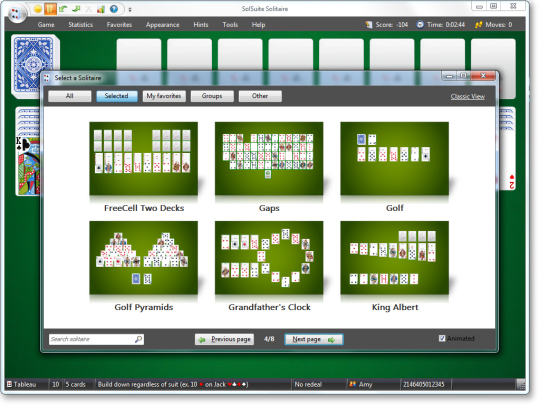Open the Favorites menu
Image resolution: width=540 pixels, height=405 pixels.
pyautogui.click(x=119, y=25)
